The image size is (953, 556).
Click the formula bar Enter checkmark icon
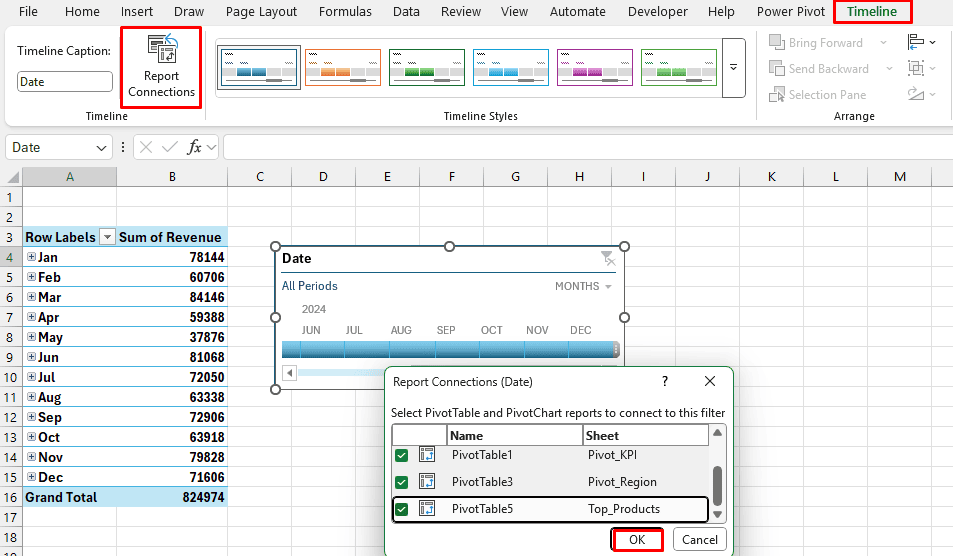pyautogui.click(x=170, y=147)
